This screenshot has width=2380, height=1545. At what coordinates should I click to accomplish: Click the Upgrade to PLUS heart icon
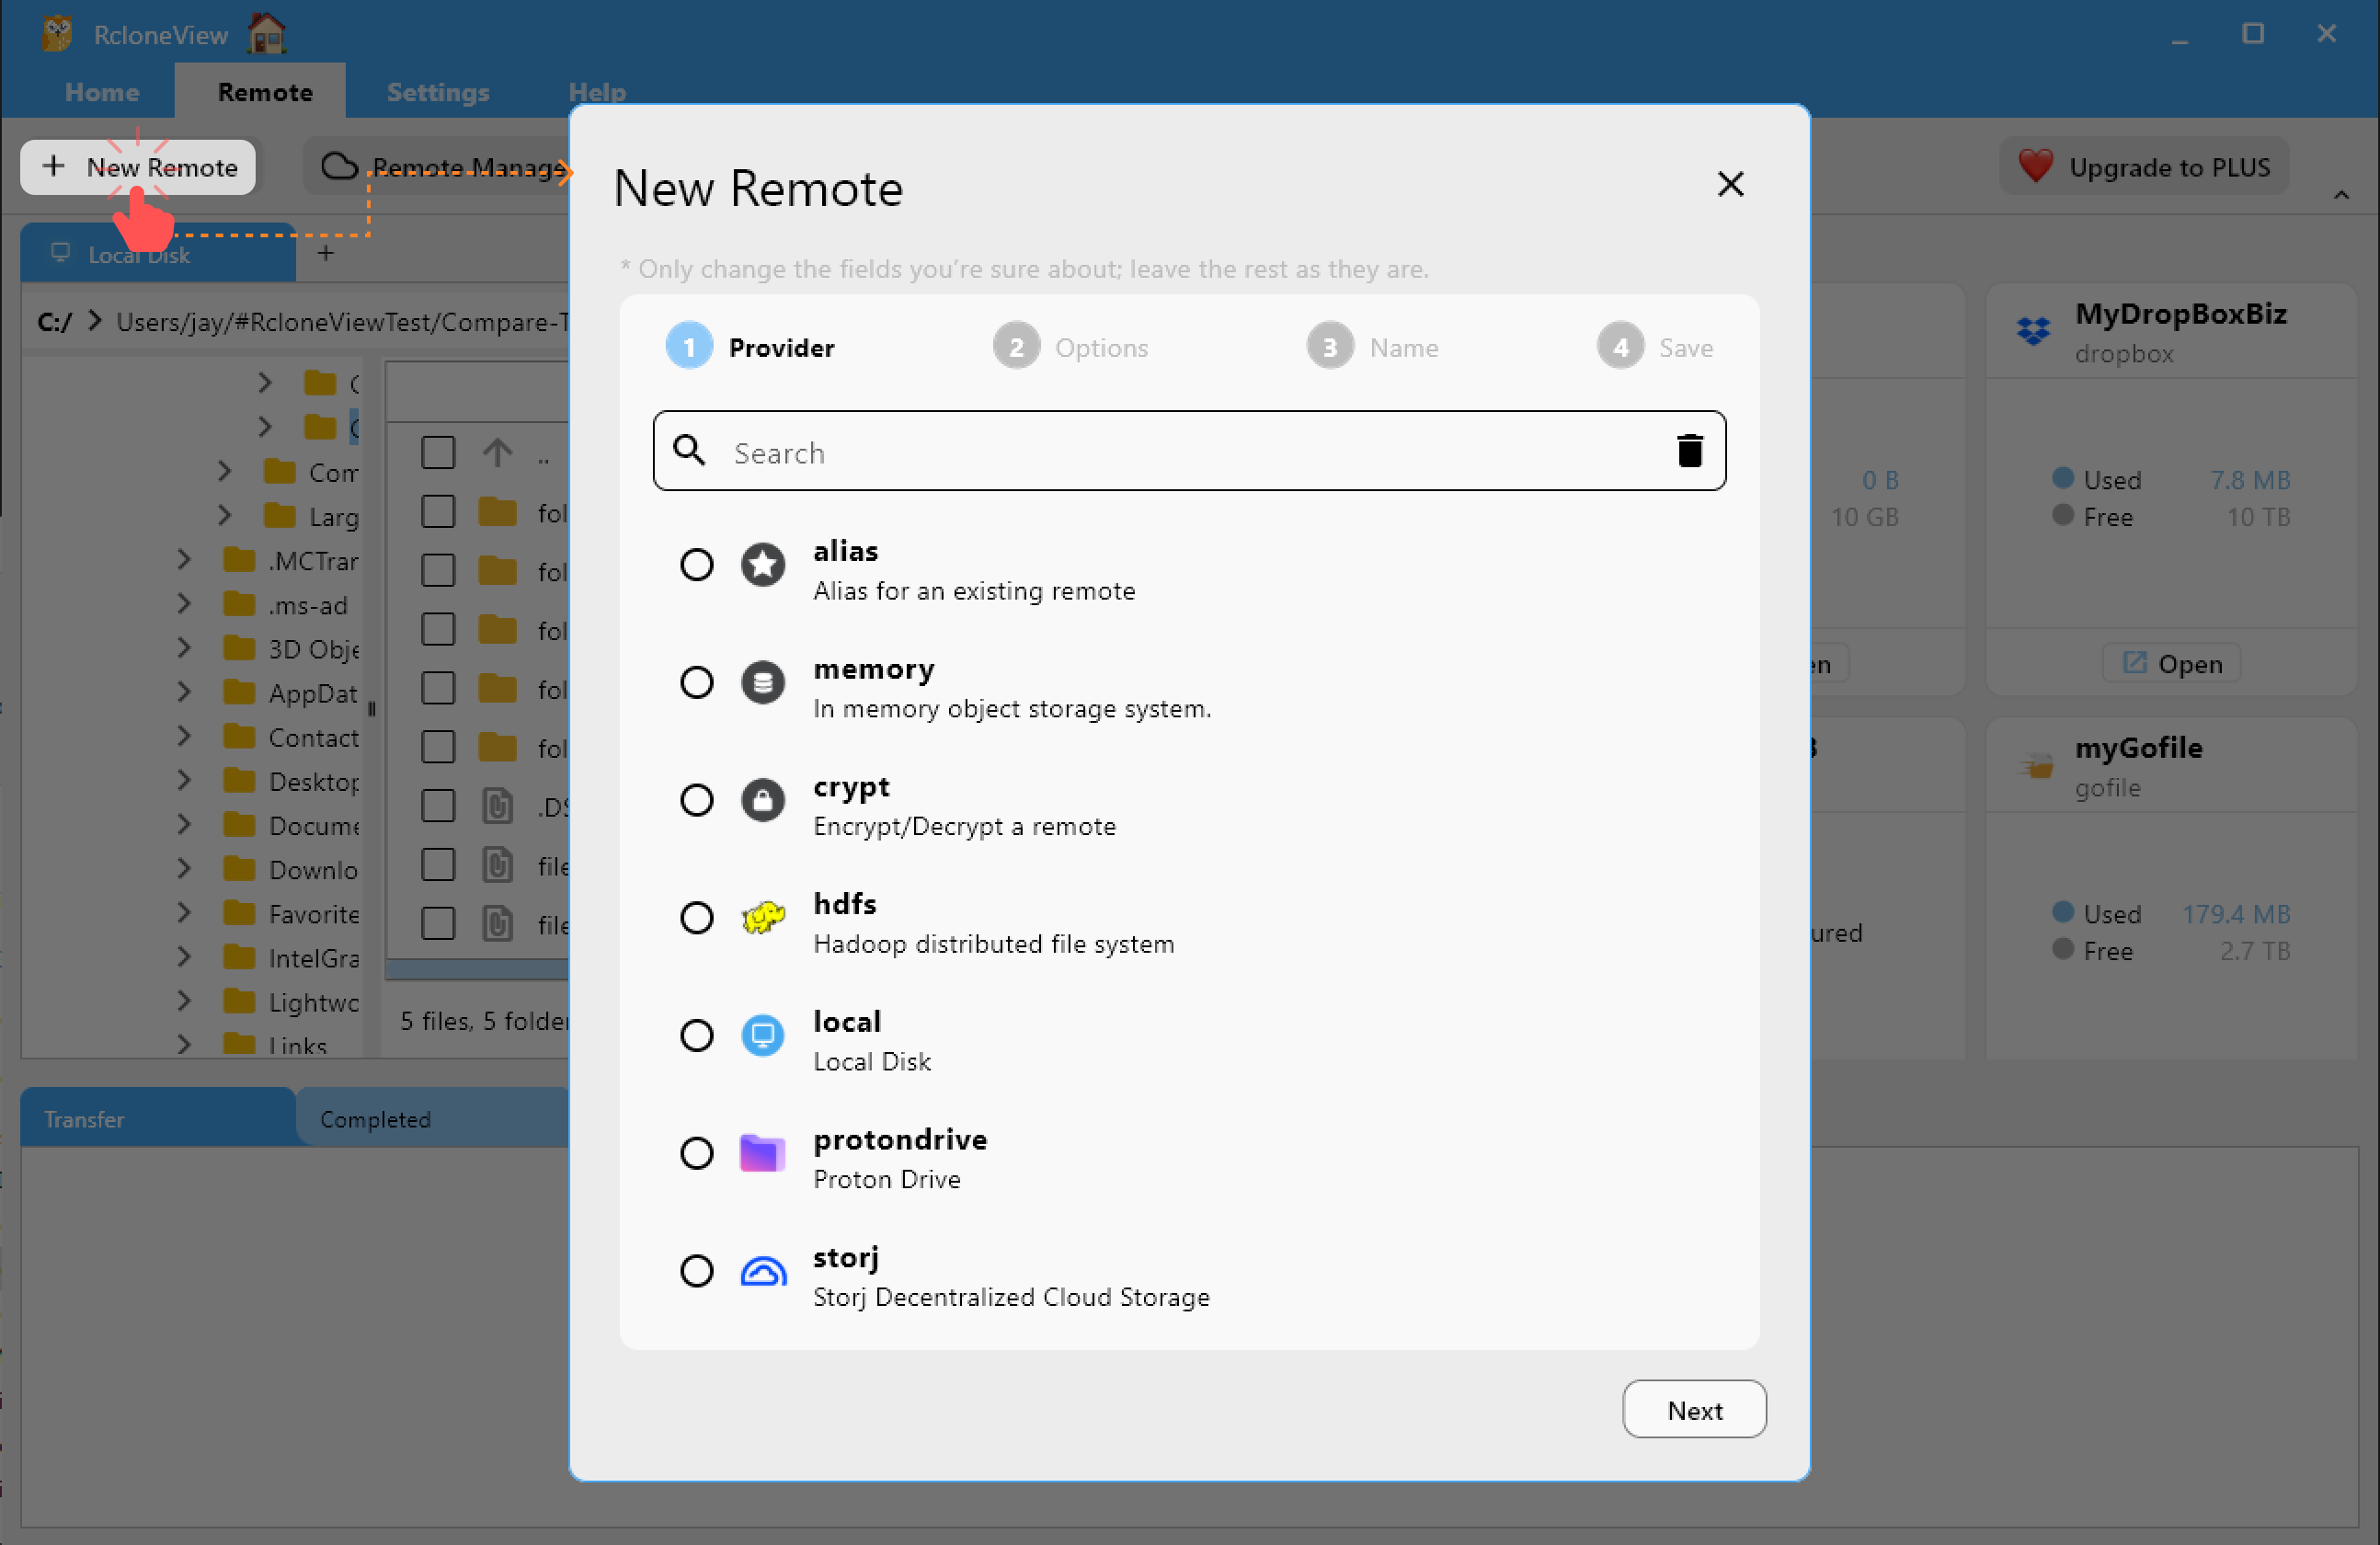tap(2035, 166)
